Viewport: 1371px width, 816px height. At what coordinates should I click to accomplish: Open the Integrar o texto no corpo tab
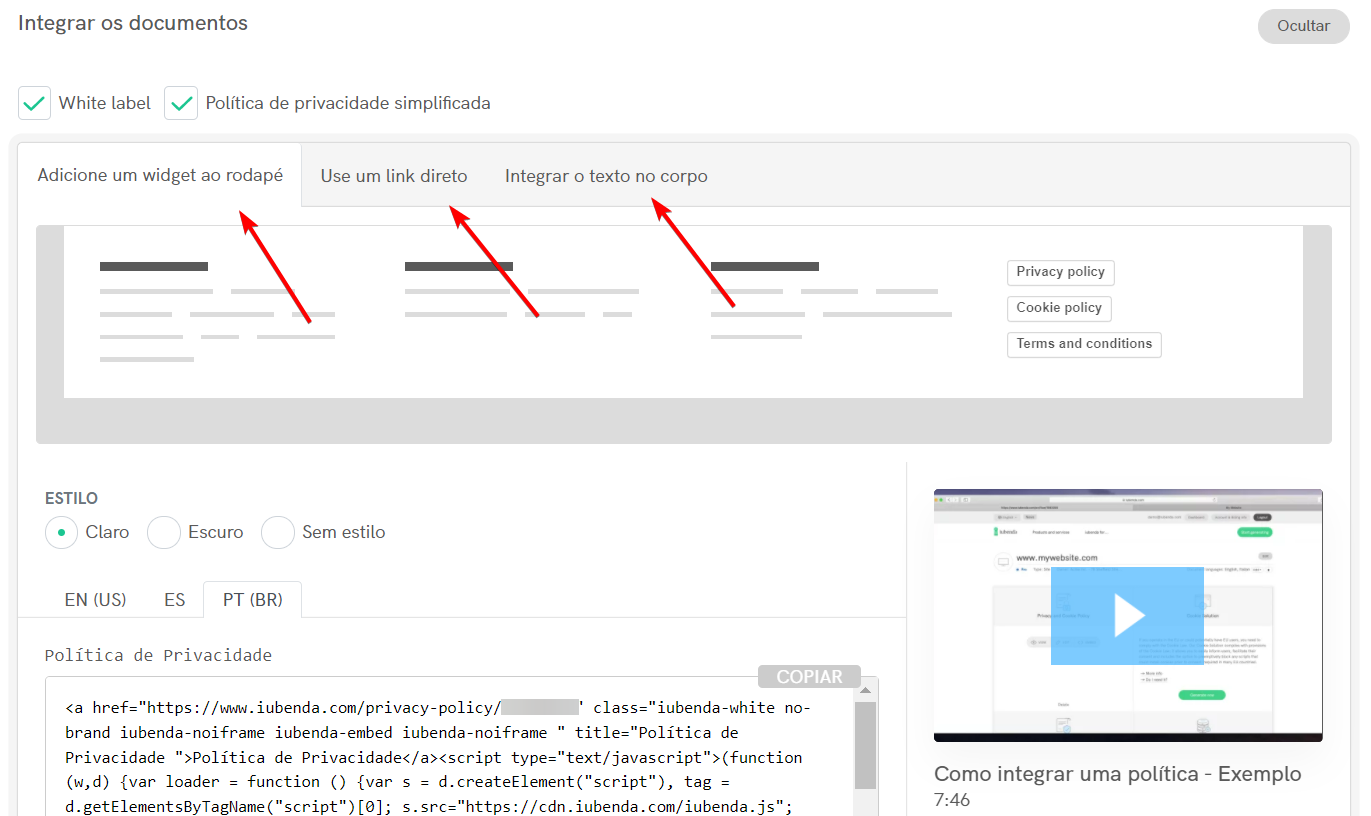tap(605, 176)
